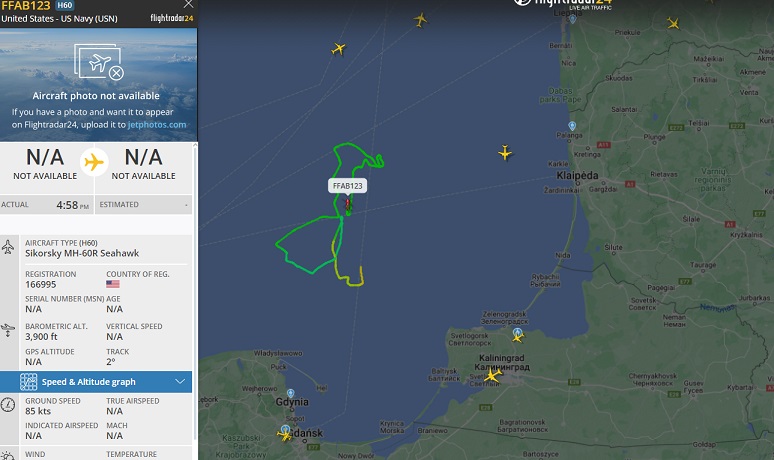Close the FFAB123 flight details panel

[189, 4]
